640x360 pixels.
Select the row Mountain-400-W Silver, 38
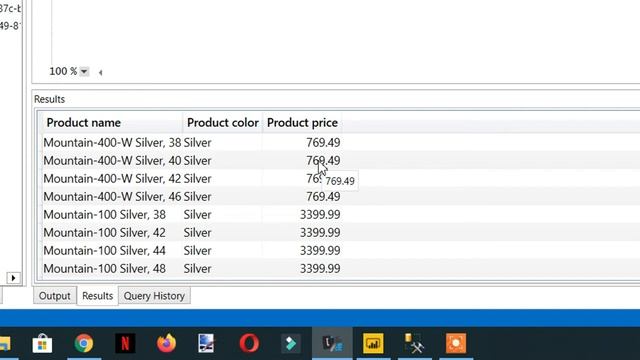click(192, 142)
